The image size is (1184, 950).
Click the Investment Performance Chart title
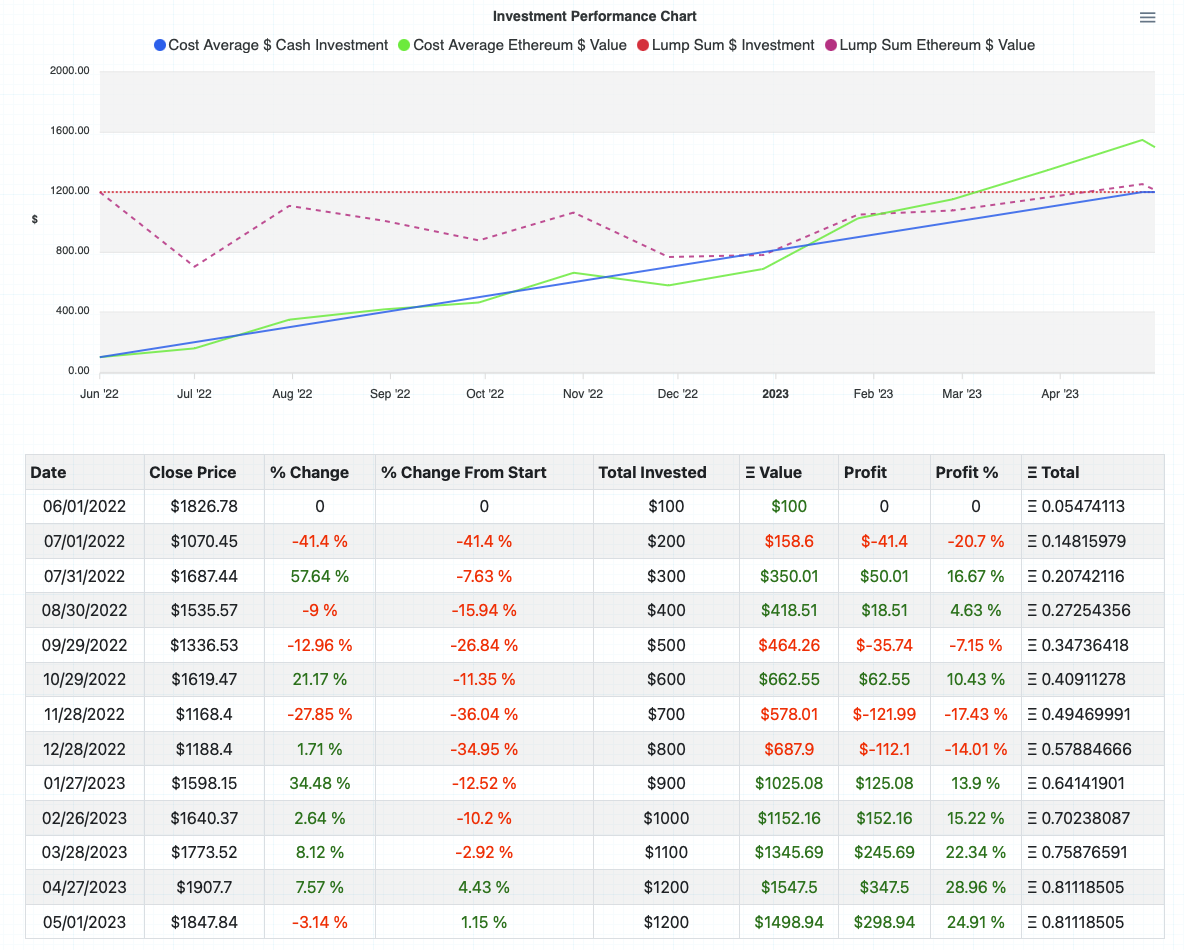pyautogui.click(x=594, y=16)
